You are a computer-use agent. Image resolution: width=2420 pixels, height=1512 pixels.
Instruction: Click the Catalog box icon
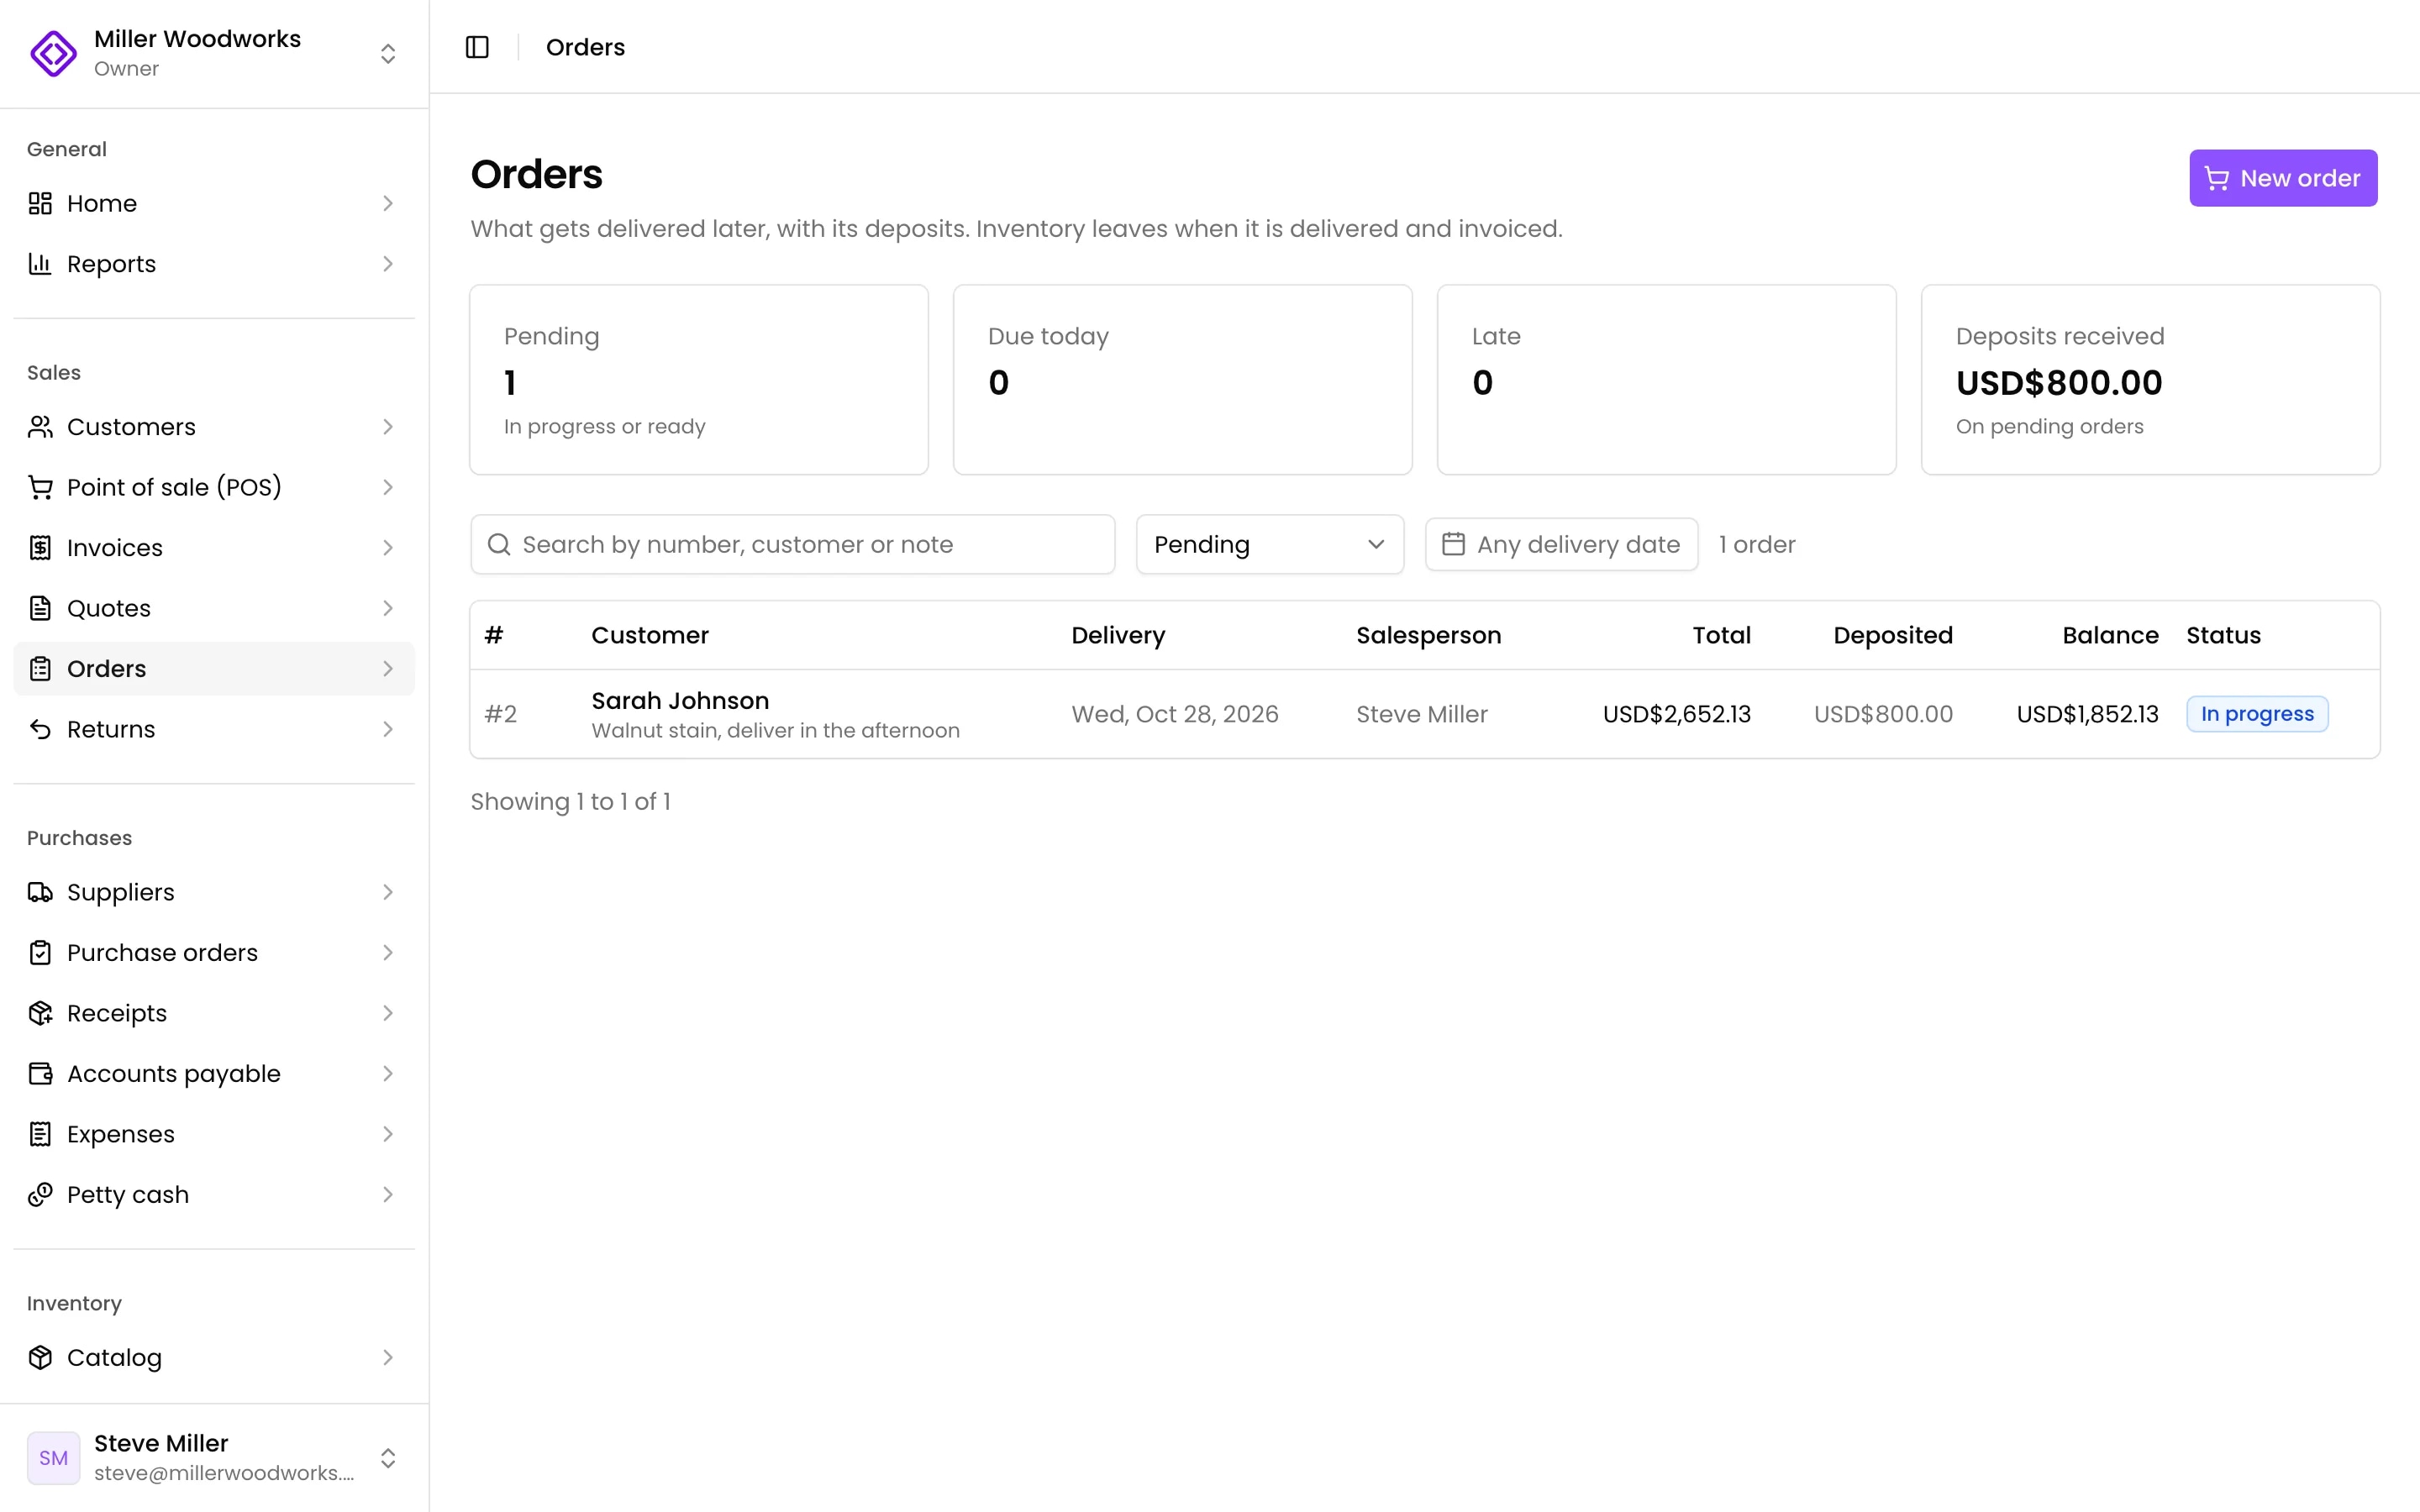click(x=40, y=1358)
